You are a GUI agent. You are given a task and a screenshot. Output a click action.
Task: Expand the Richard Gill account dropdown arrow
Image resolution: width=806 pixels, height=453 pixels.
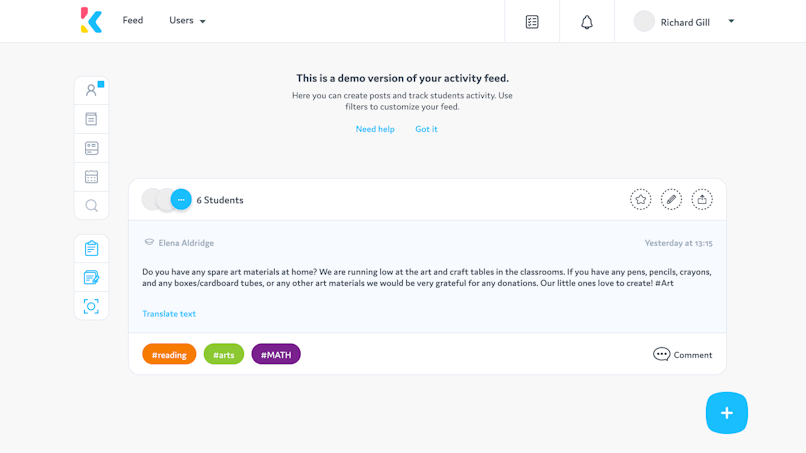731,21
